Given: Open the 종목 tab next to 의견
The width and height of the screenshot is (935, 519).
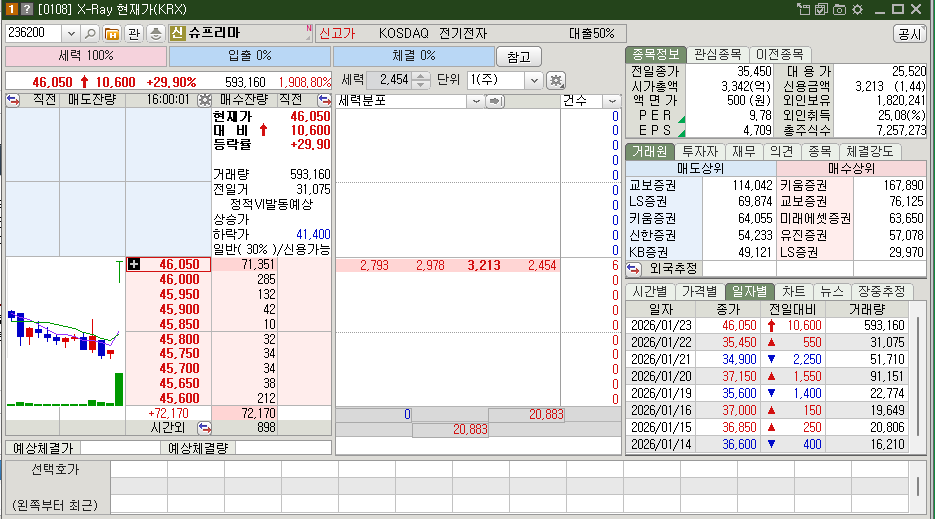Looking at the screenshot, I should click(820, 152).
